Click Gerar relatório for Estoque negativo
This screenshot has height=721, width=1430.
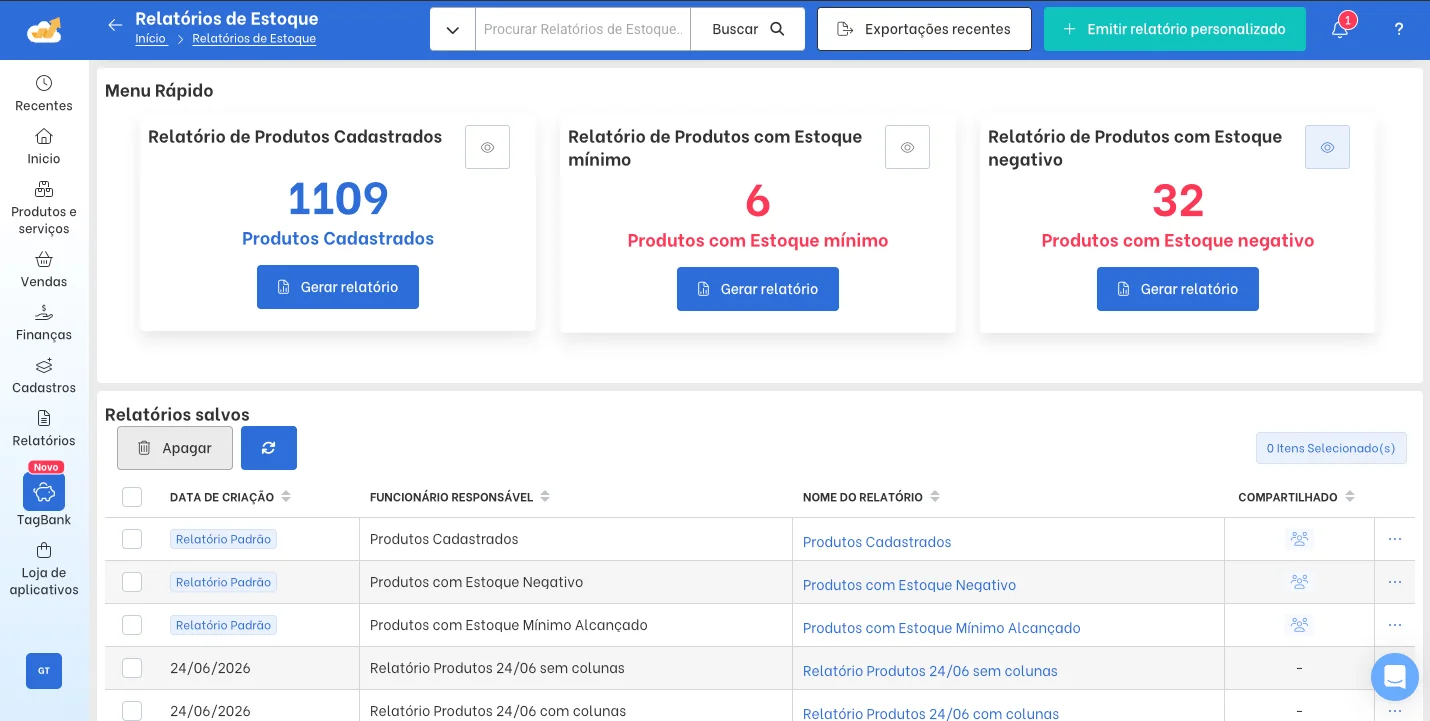pyautogui.click(x=1178, y=289)
